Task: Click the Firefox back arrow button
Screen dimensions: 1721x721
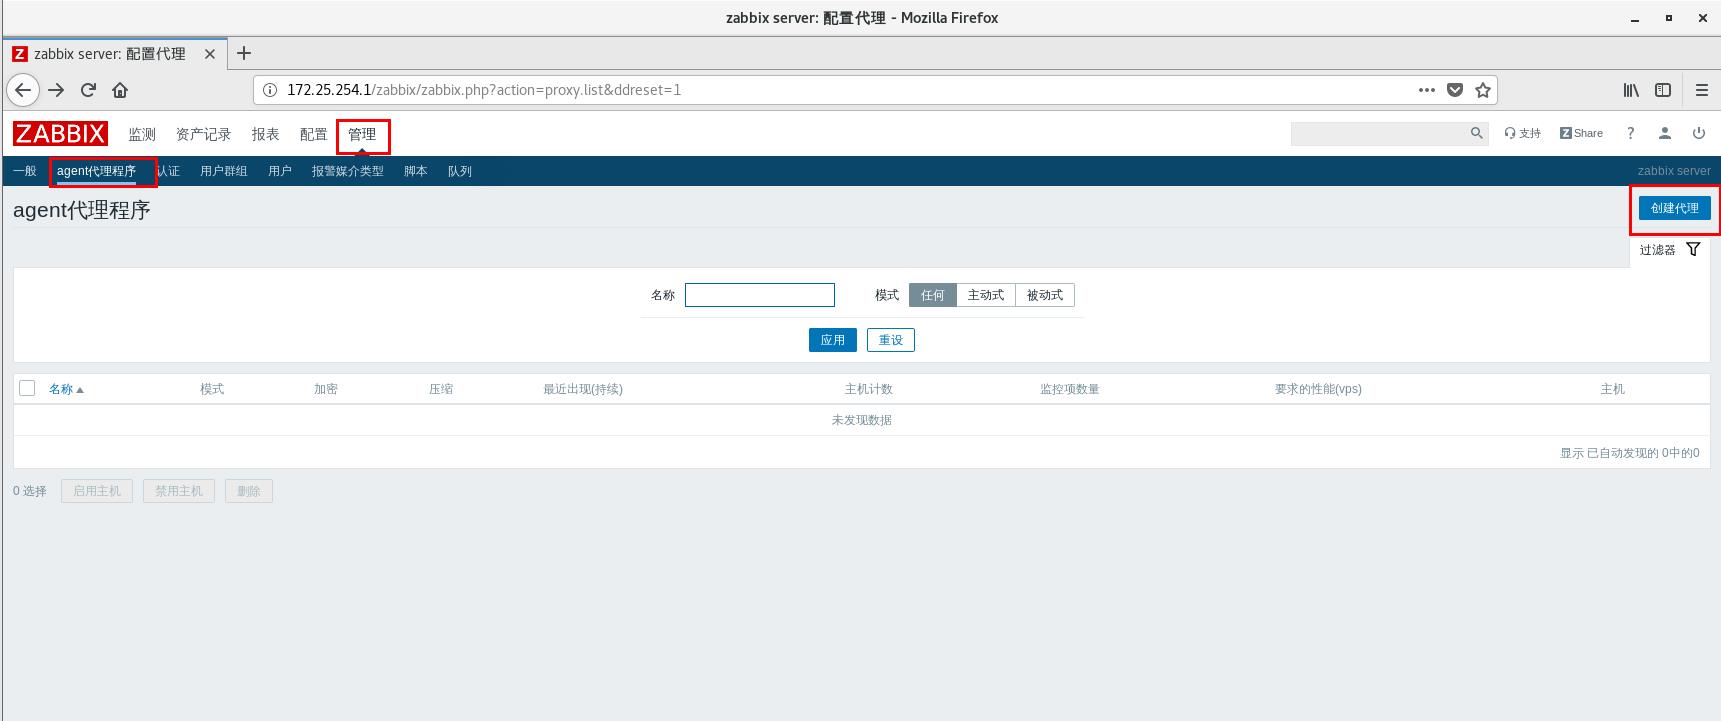Action: pyautogui.click(x=23, y=90)
